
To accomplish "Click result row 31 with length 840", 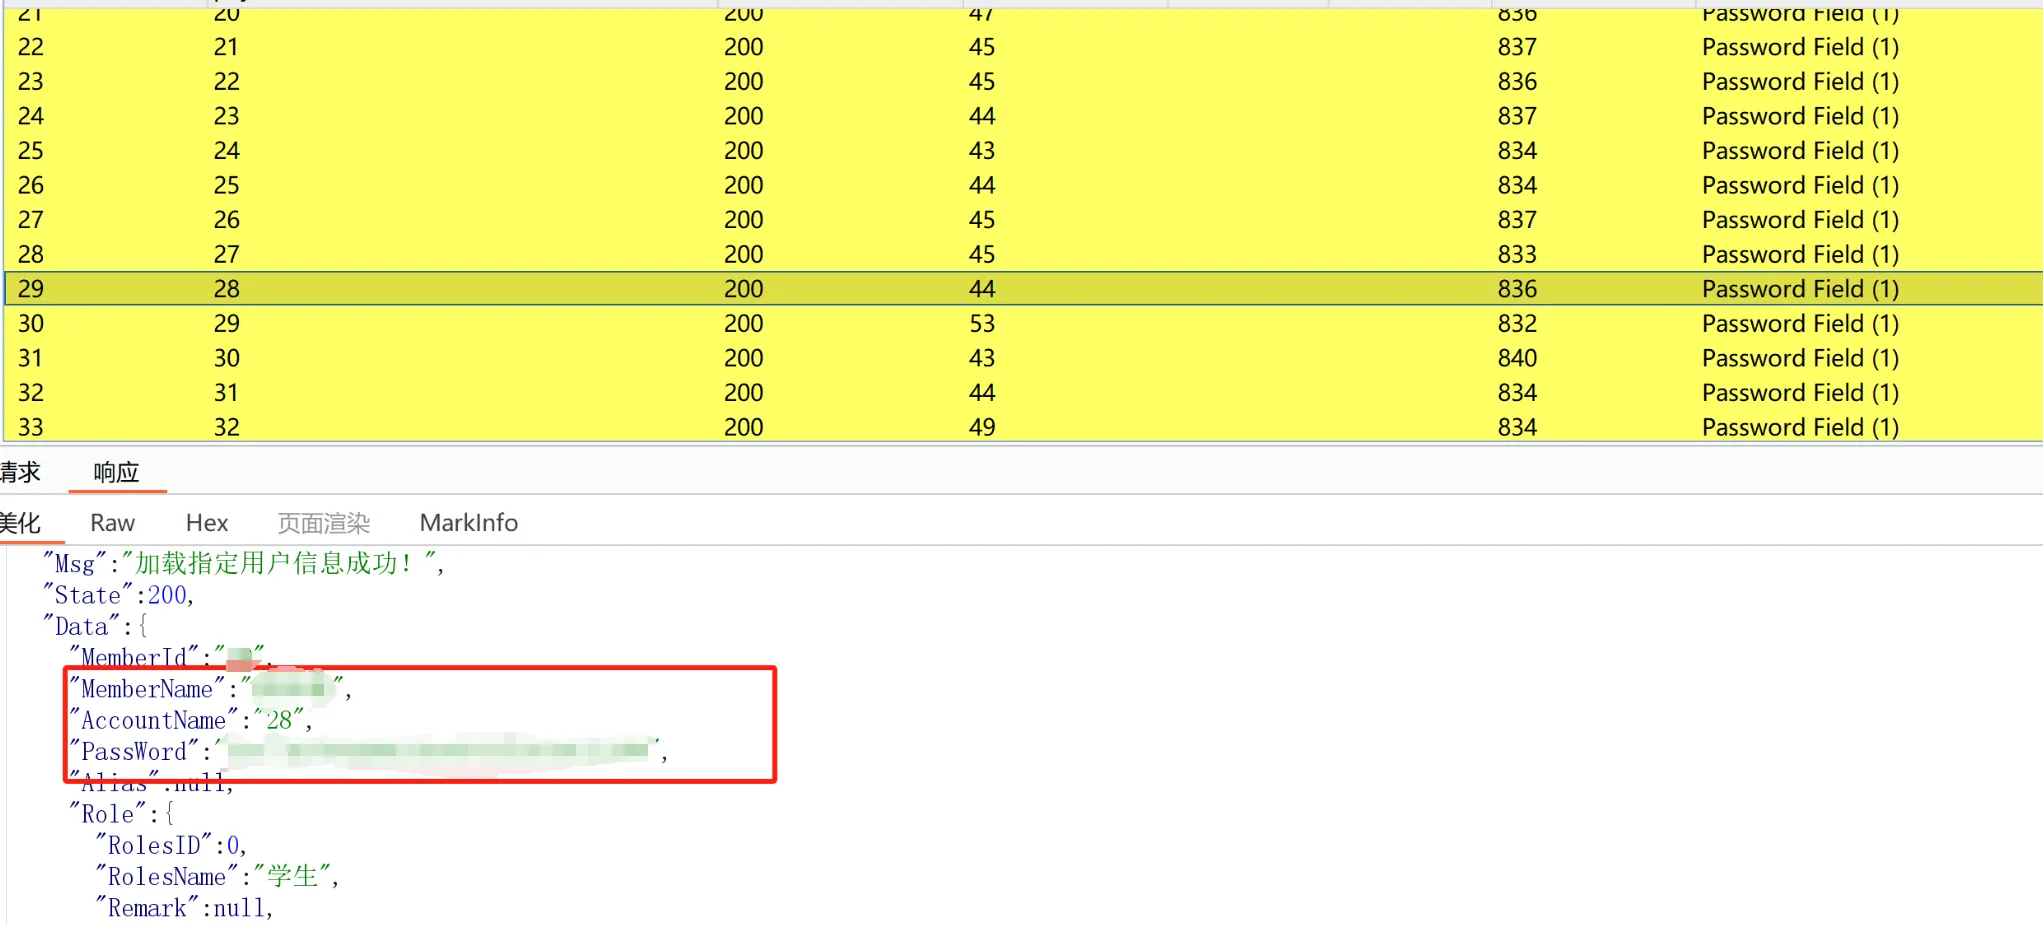I will 1516,358.
